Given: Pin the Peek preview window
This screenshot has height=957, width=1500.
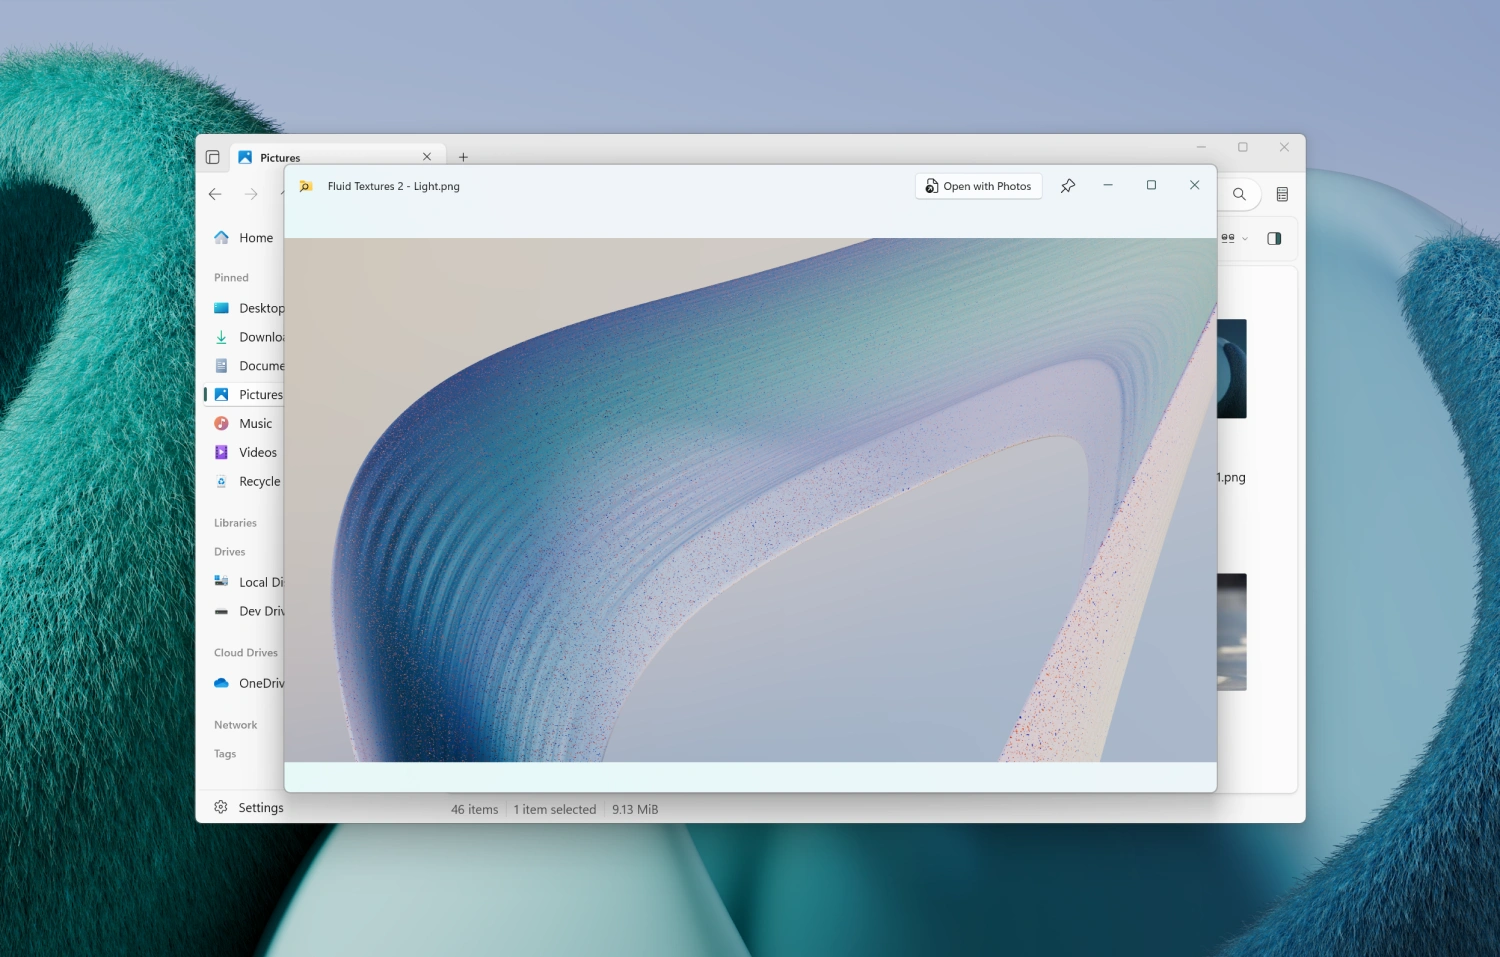Looking at the screenshot, I should click(x=1067, y=186).
